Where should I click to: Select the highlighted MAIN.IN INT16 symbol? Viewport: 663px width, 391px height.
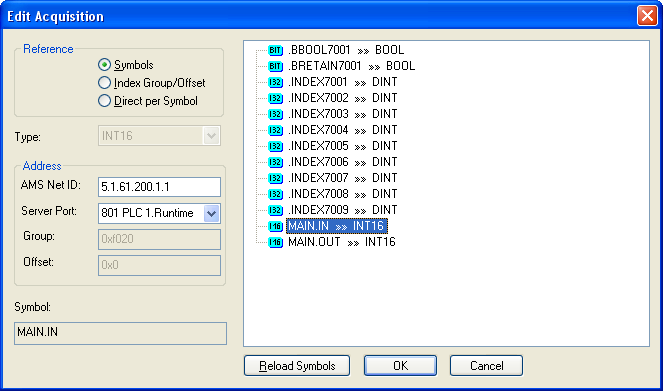click(337, 226)
